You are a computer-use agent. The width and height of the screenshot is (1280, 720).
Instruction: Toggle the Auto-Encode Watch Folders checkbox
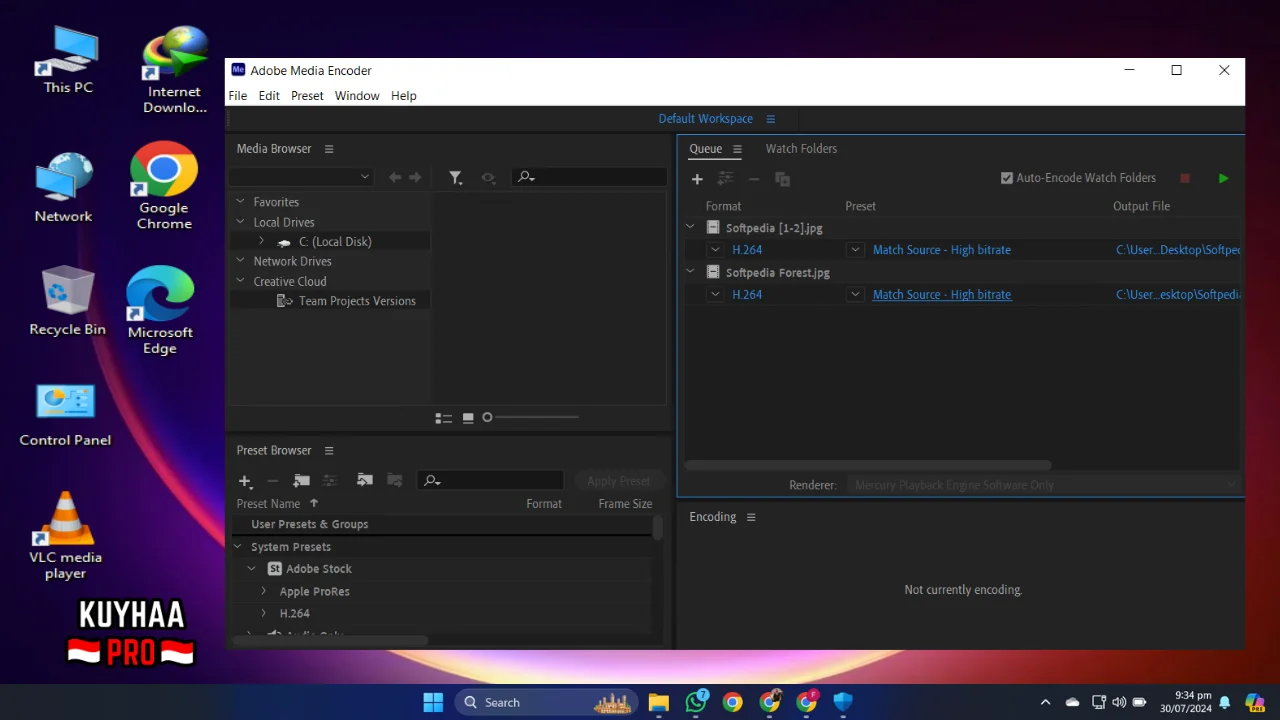[x=1007, y=178]
